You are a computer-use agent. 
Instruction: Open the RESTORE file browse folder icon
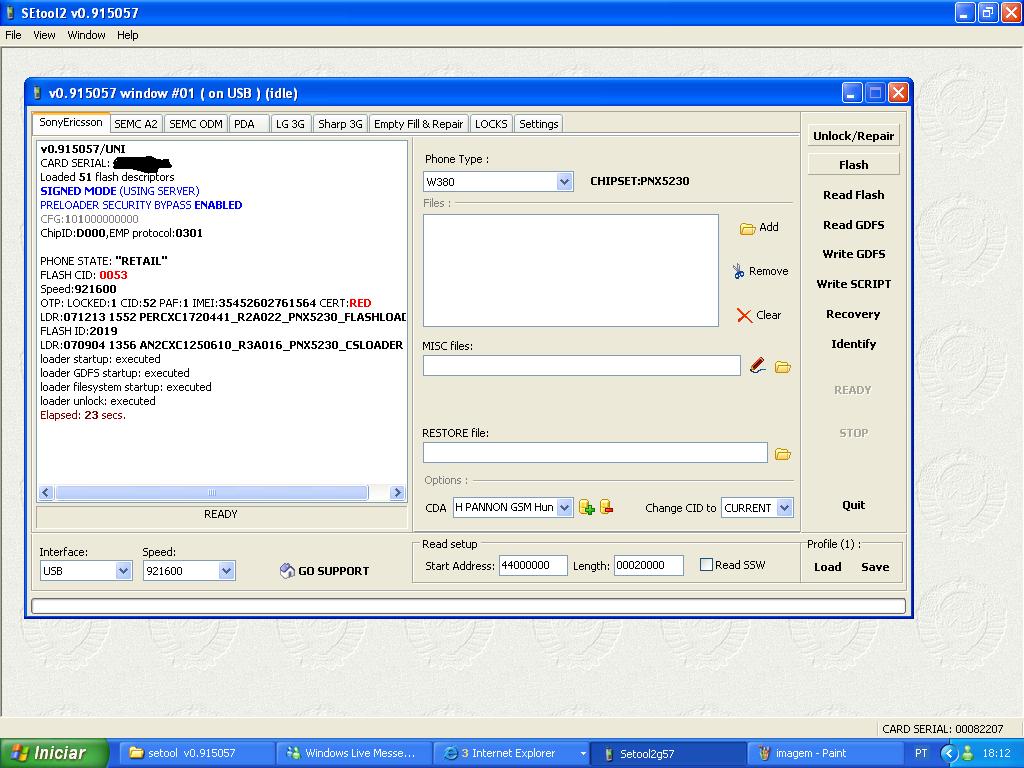pos(782,454)
